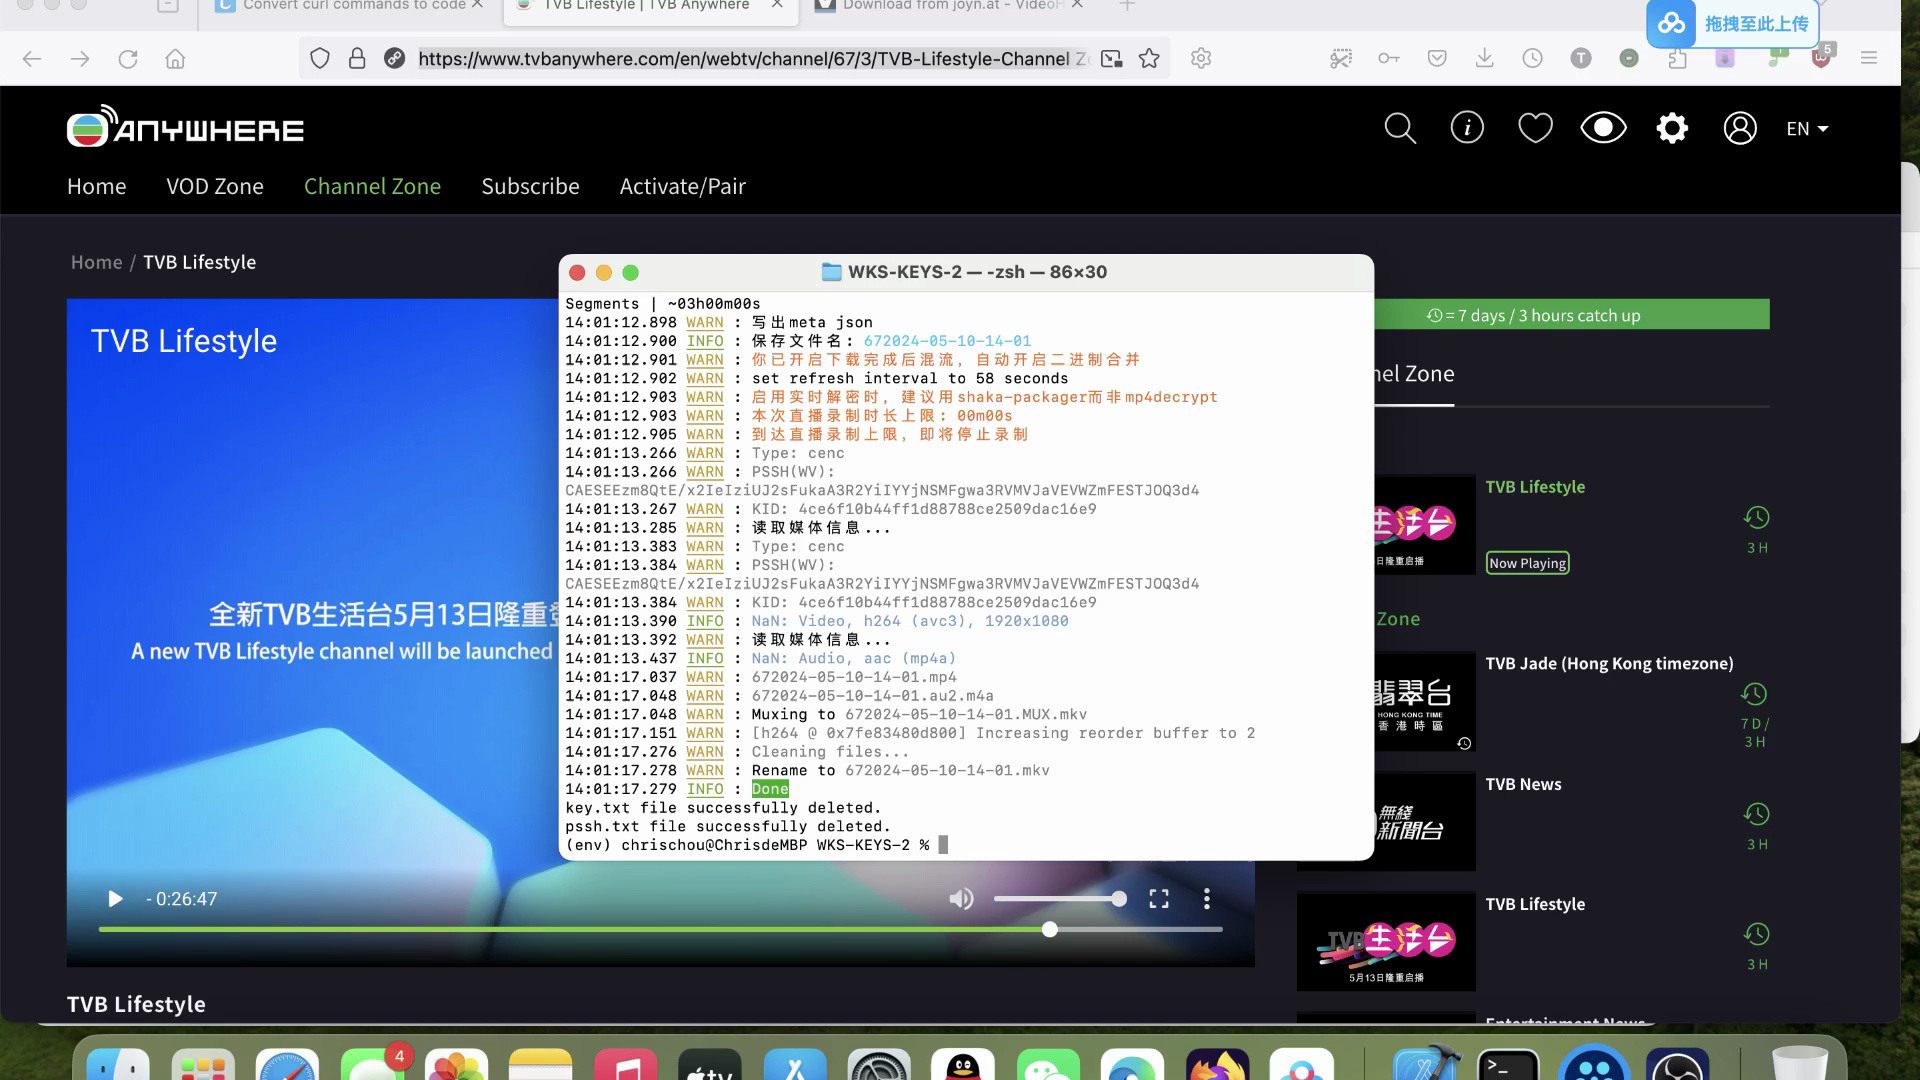Screen dimensions: 1920x1080
Task: Click filename 672024-05-10-14-01 in terminal
Action: point(947,341)
